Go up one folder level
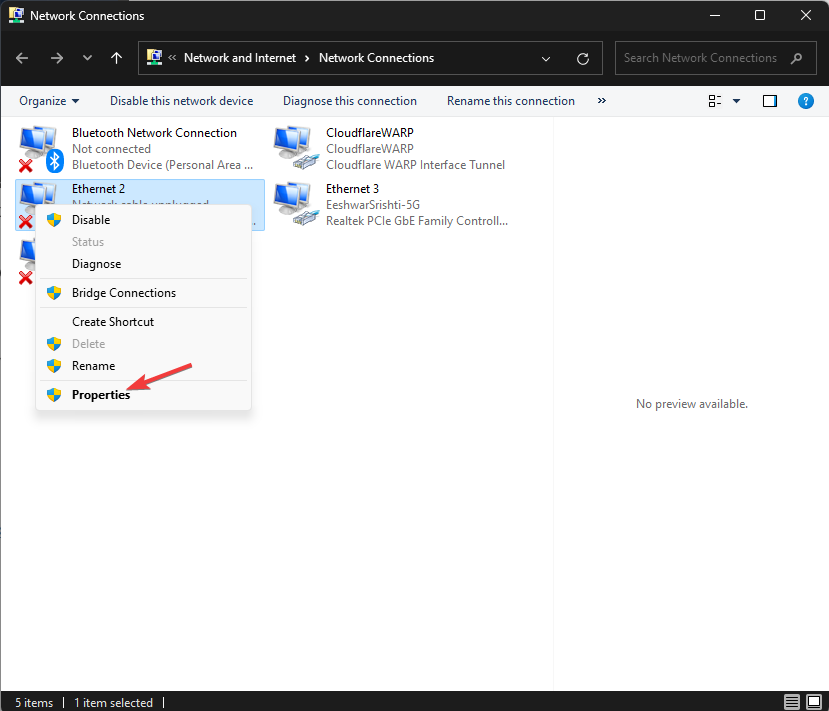The image size is (829, 711). tap(116, 58)
